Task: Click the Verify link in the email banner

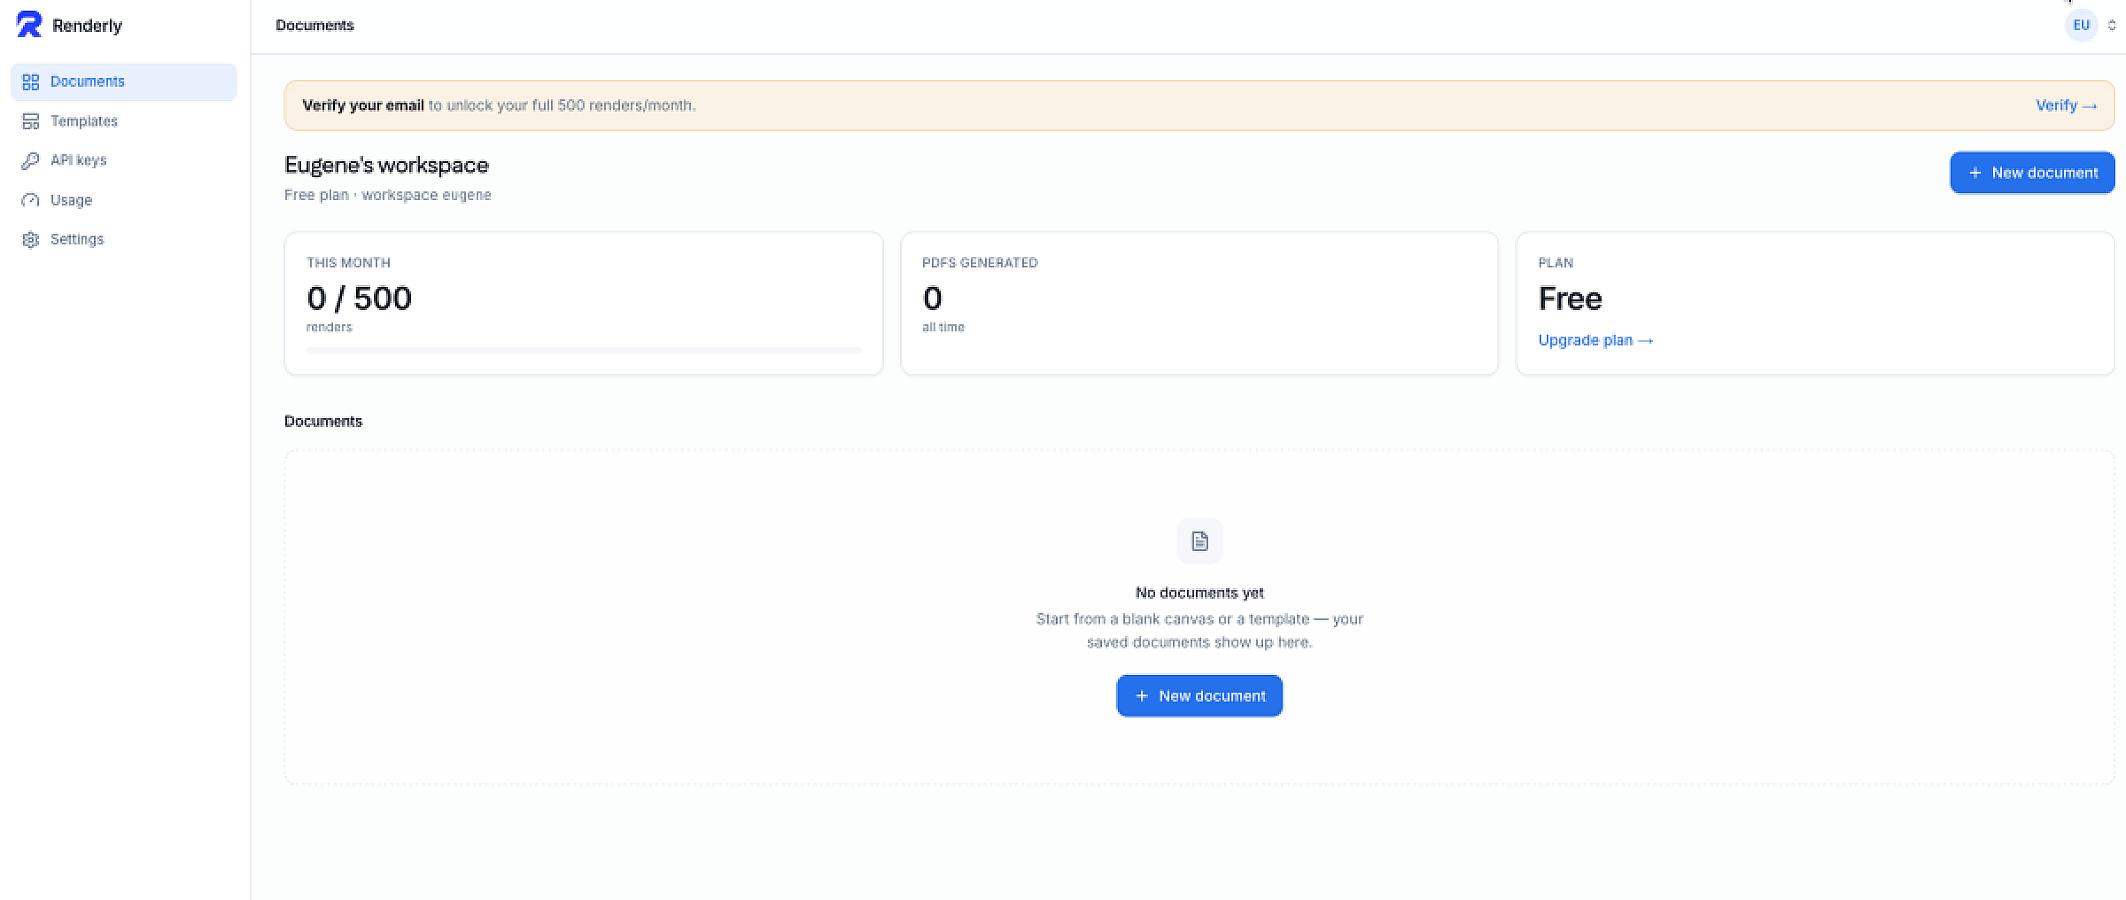Action: pos(2066,105)
